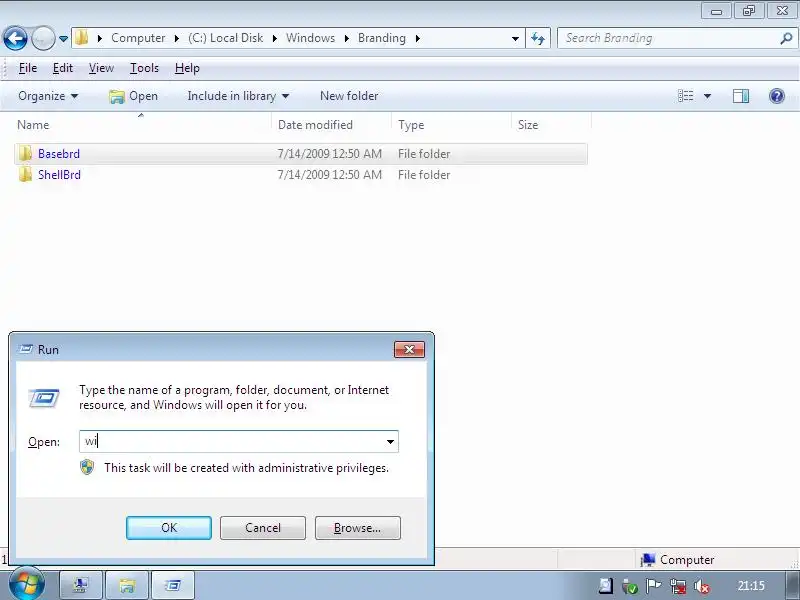
Task: Open the Organize dropdown
Action: (x=48, y=96)
